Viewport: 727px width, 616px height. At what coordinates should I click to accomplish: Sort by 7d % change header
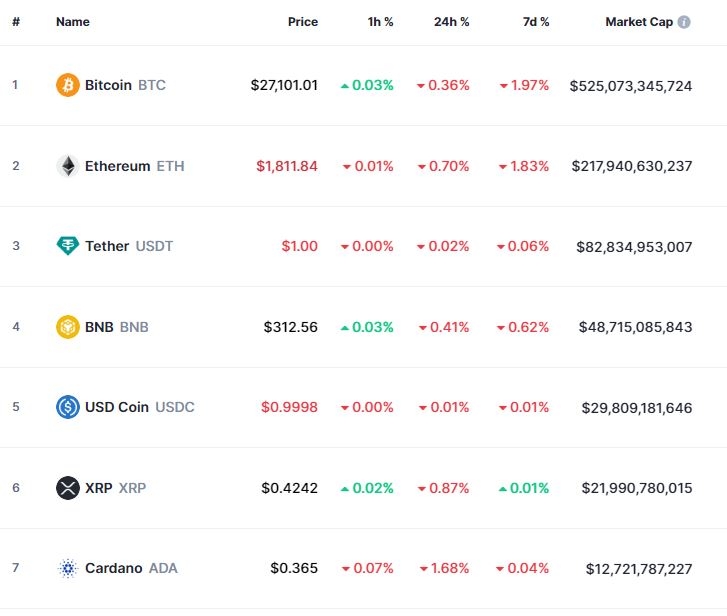536,22
